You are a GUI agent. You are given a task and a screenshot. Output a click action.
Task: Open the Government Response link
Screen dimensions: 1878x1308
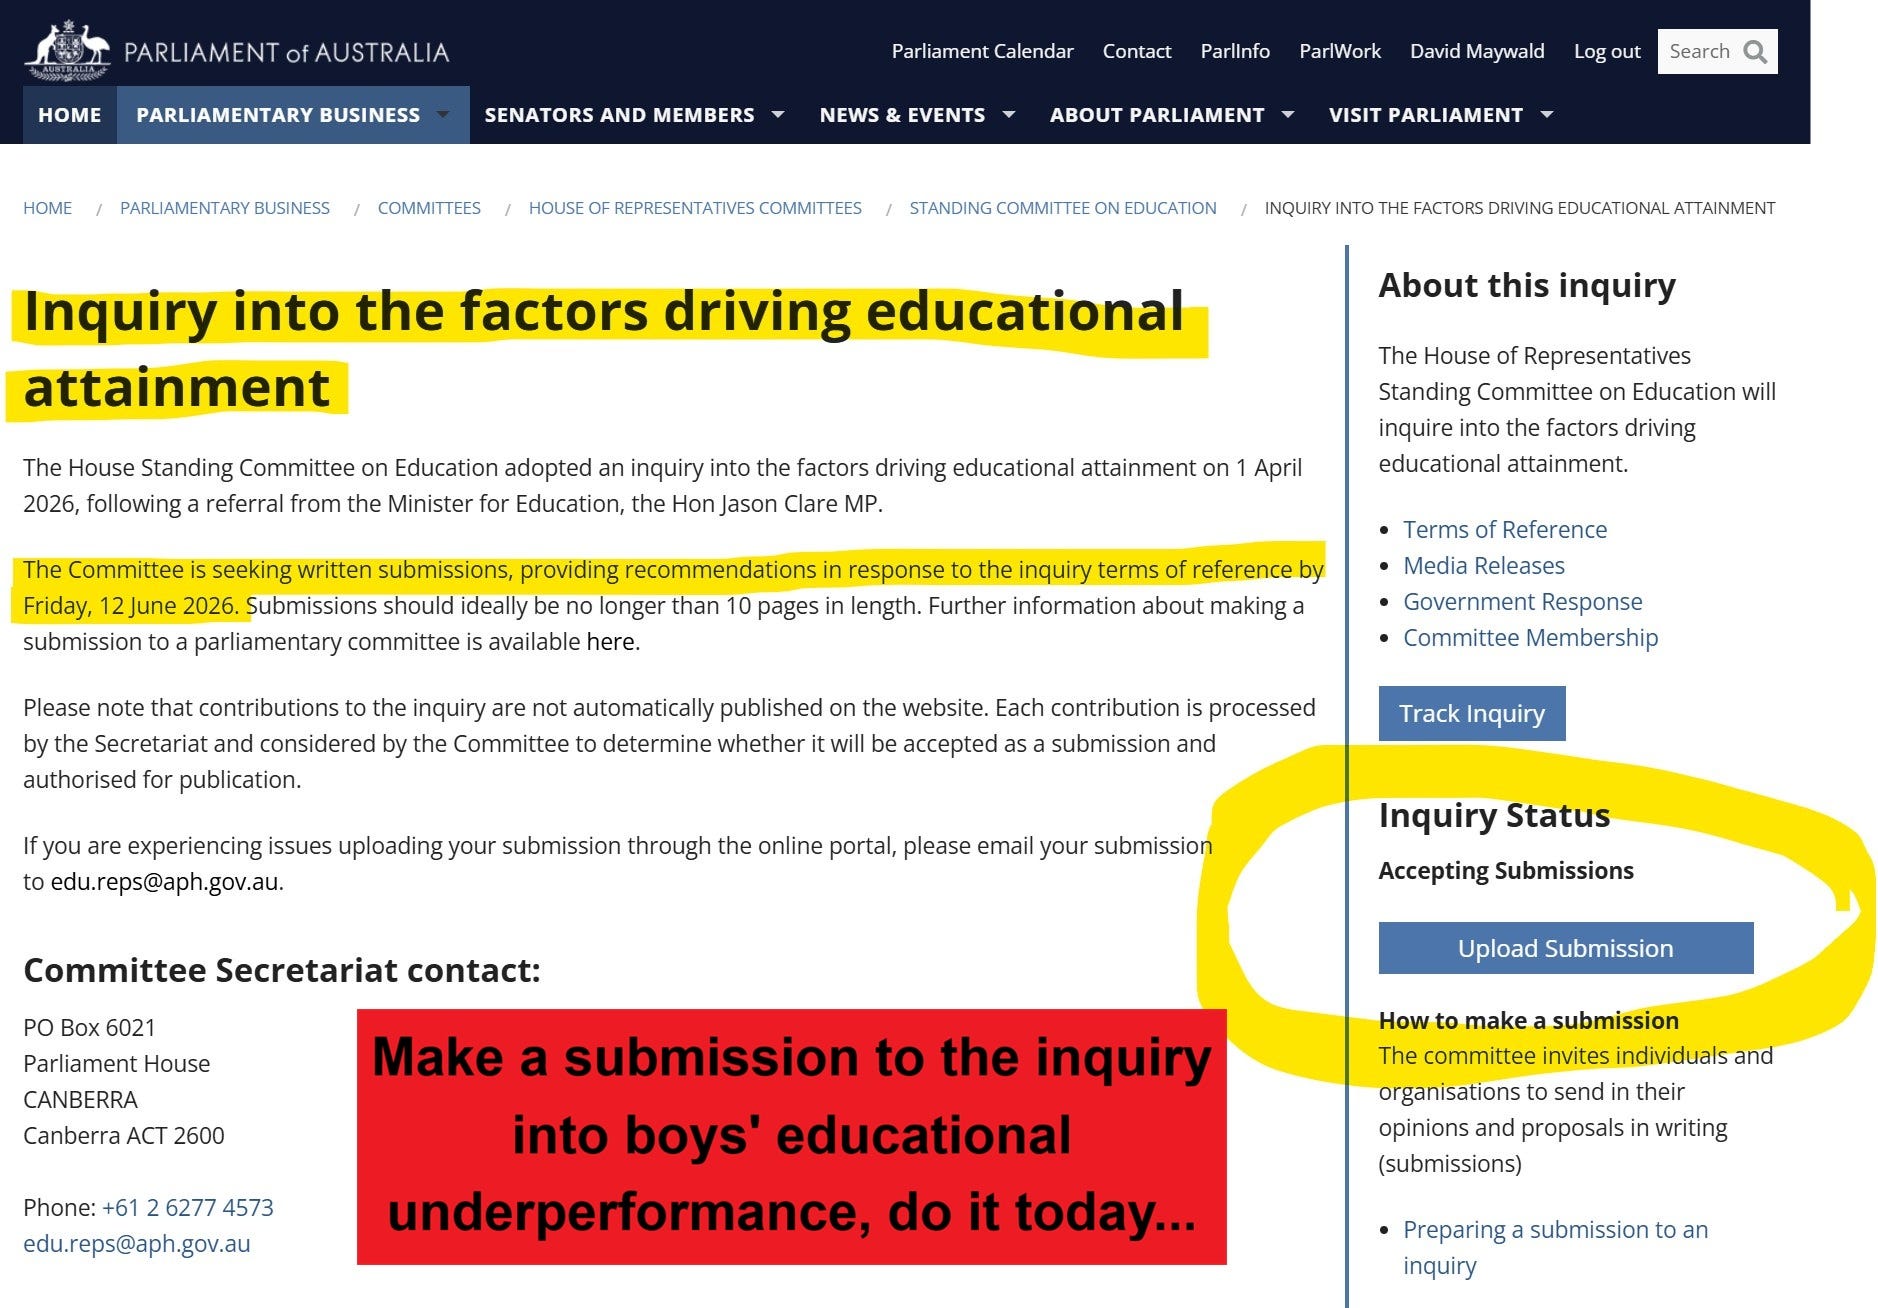(x=1523, y=602)
